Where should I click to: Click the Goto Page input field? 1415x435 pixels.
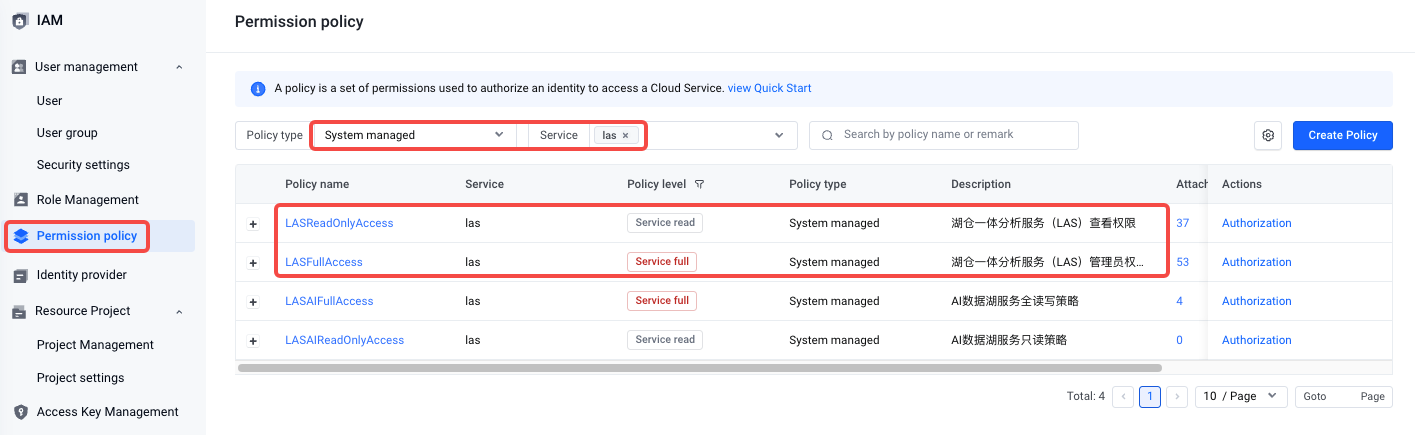tap(1344, 397)
